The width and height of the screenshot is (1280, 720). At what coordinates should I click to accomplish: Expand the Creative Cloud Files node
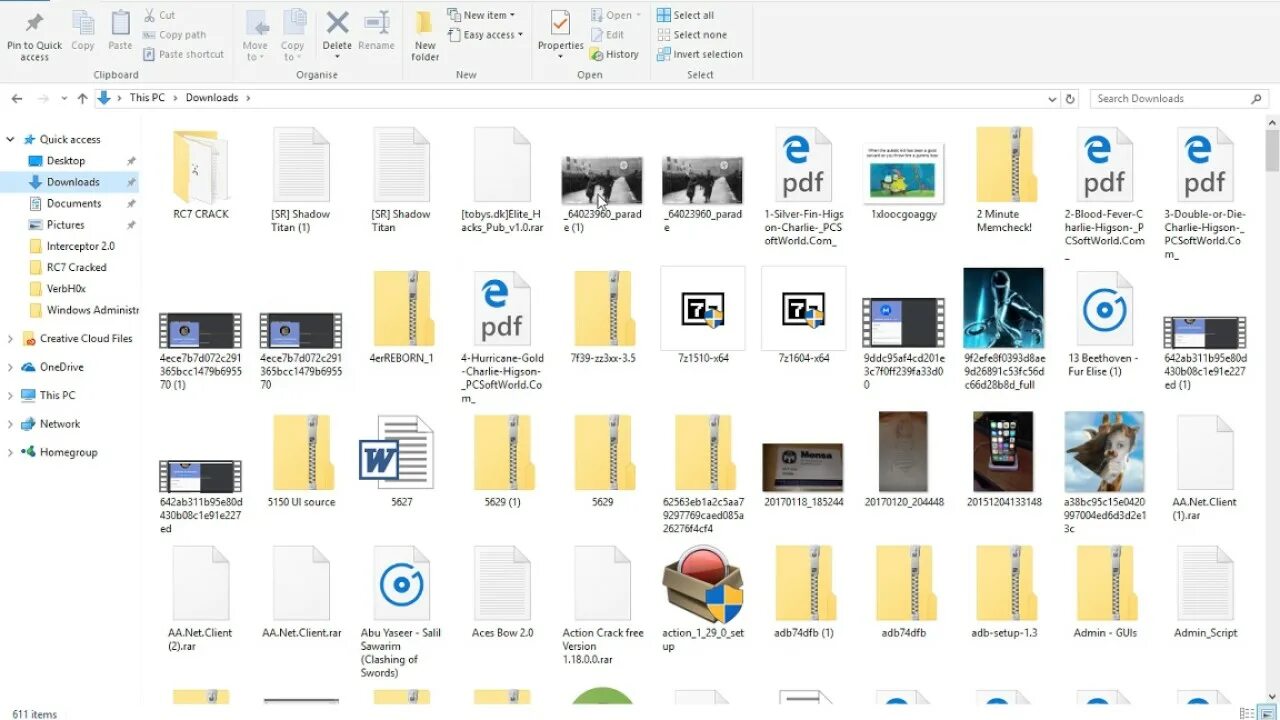[11, 339]
